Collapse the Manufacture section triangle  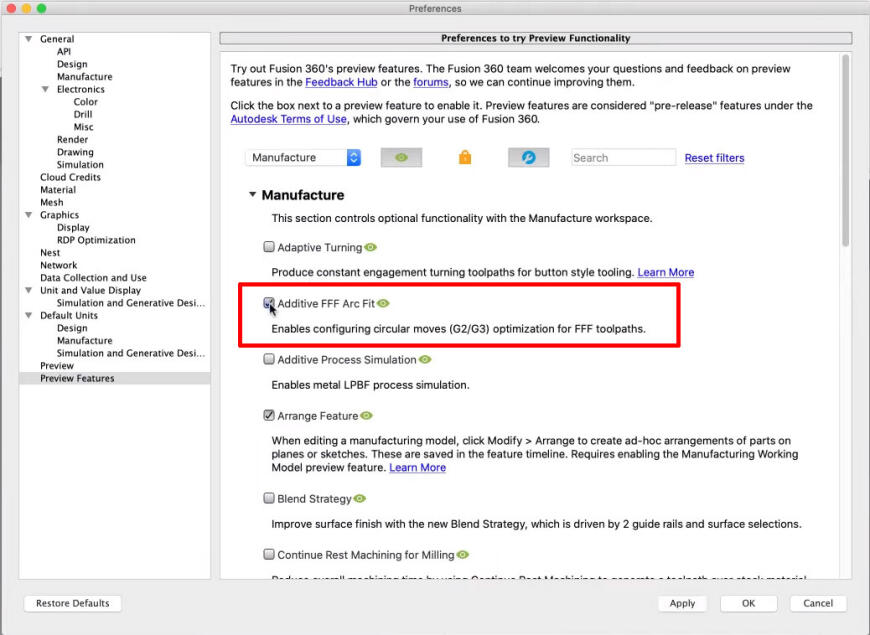point(252,194)
